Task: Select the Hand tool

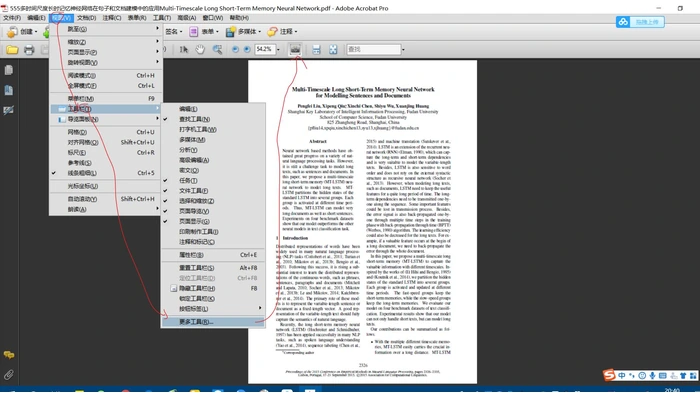Action: [200, 50]
